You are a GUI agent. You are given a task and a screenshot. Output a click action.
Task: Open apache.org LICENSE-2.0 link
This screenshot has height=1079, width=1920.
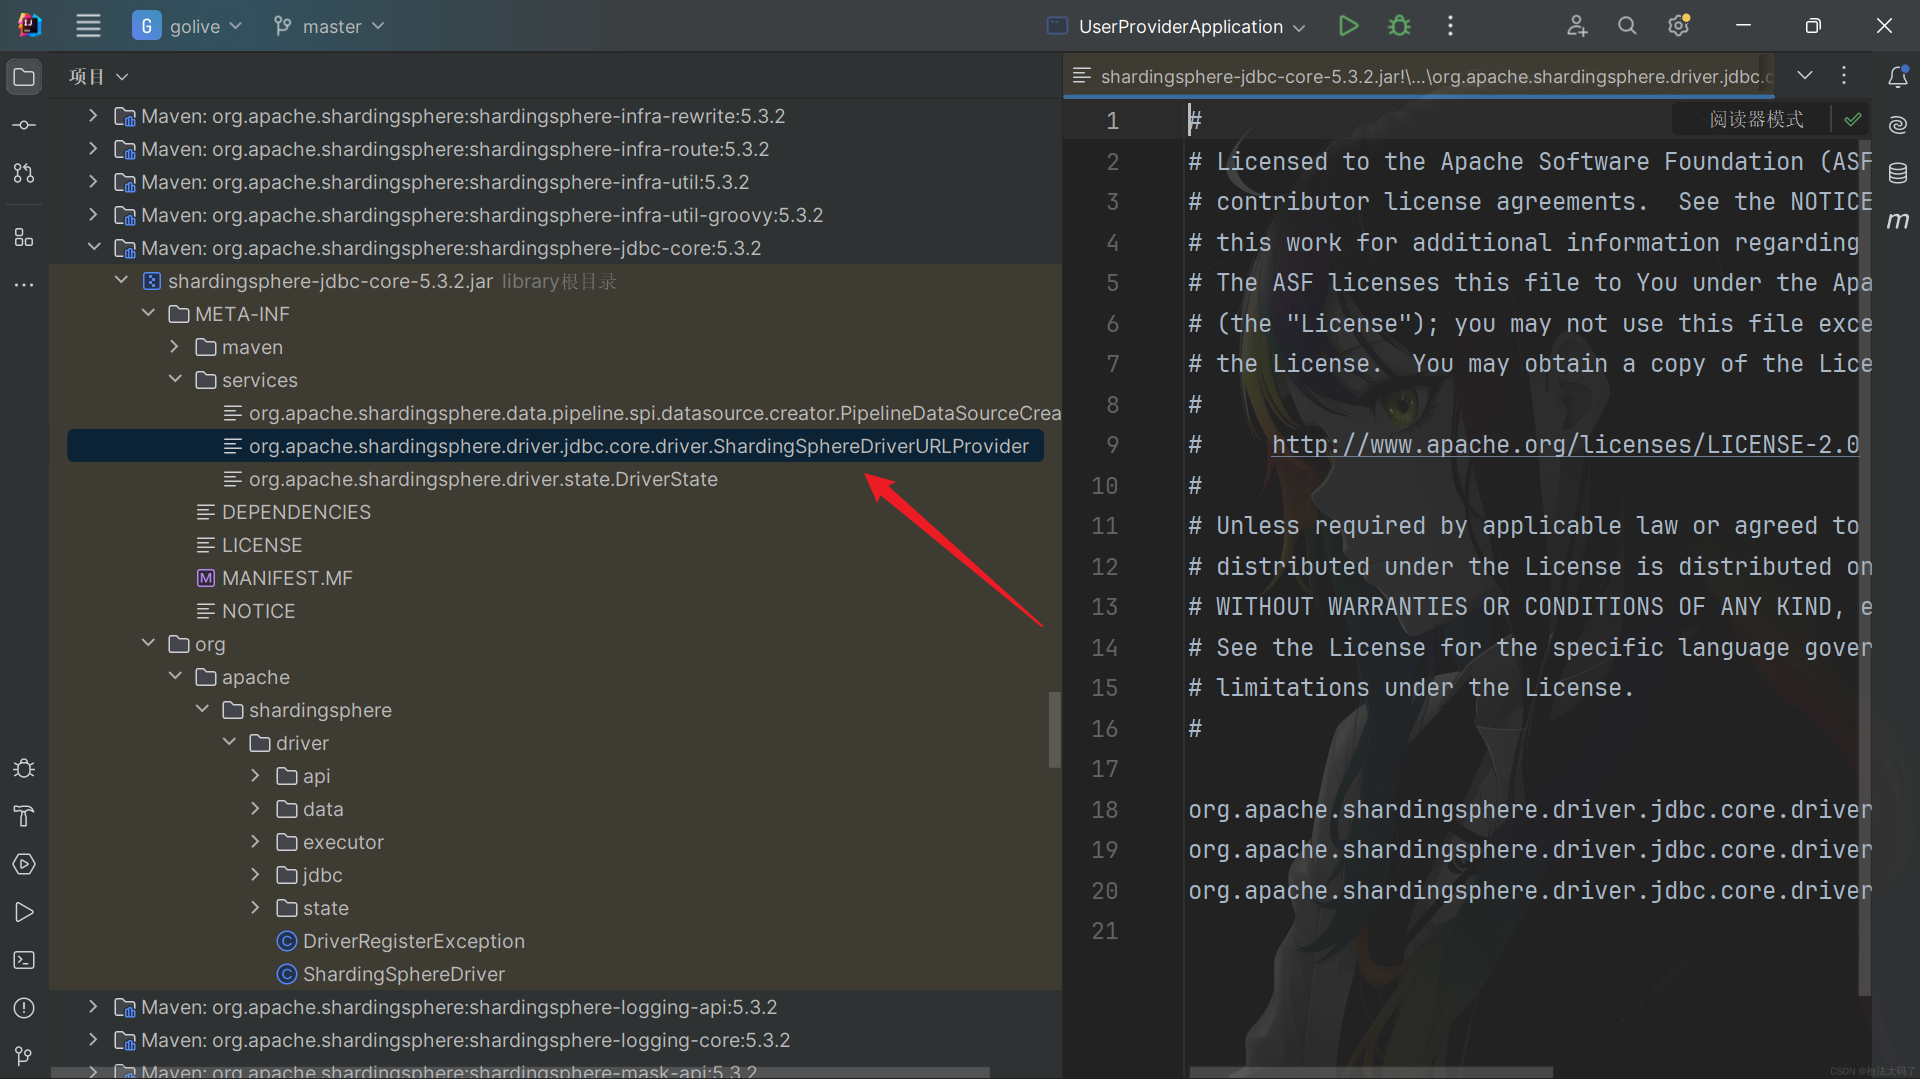(1565, 445)
